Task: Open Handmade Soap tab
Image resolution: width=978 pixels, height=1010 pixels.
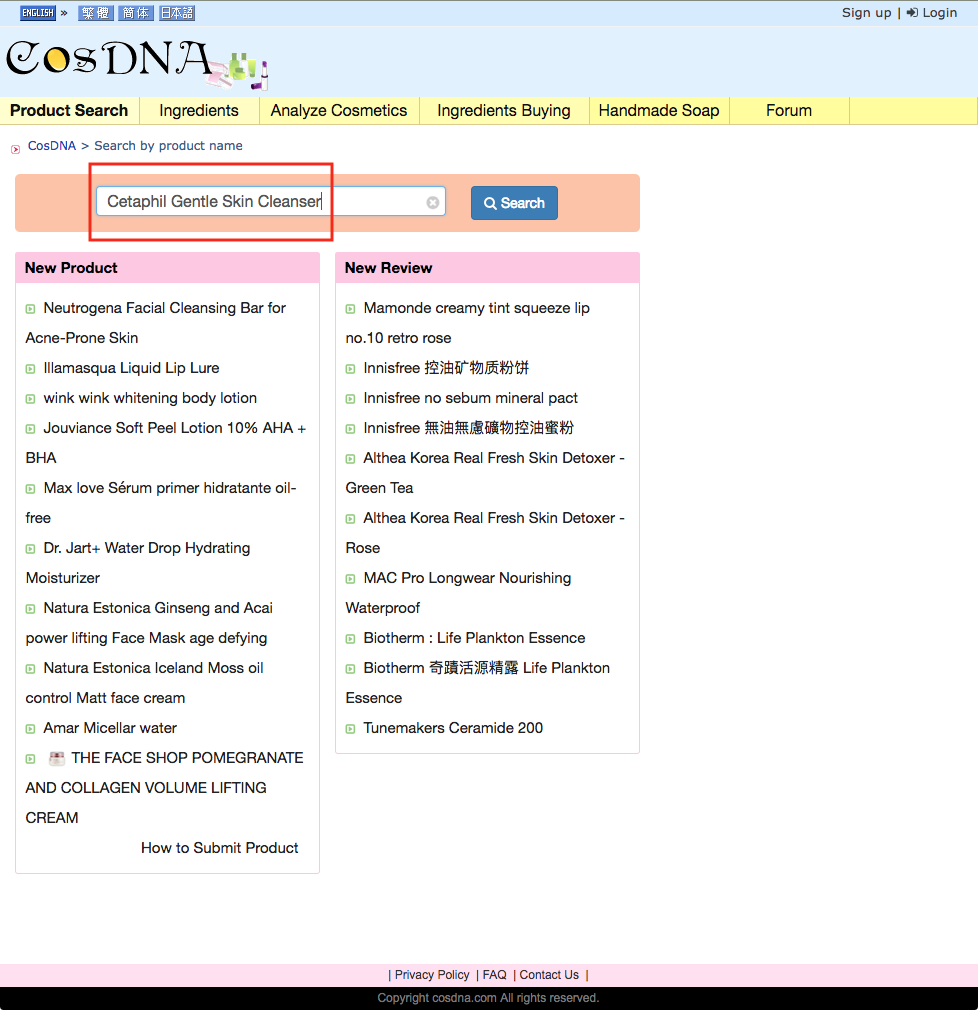Action: 659,111
